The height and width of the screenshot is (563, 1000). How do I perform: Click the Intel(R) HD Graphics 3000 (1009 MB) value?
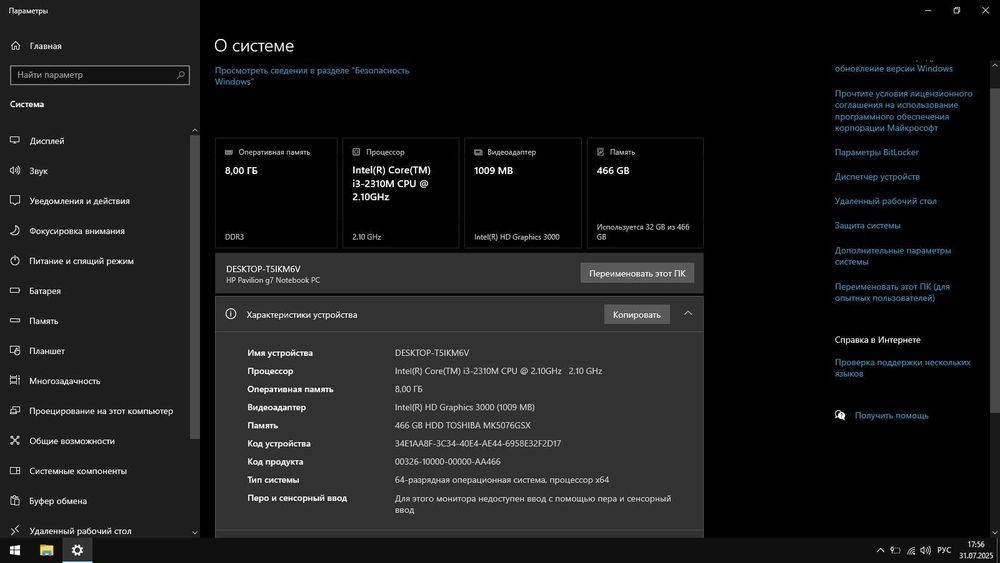click(x=464, y=407)
